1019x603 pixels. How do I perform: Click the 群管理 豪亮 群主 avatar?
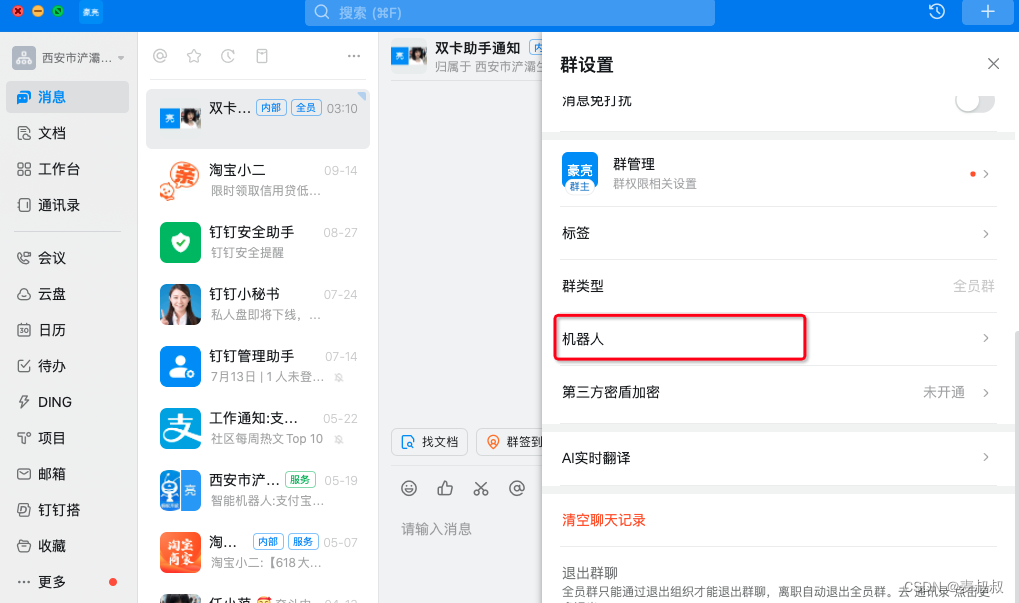click(x=580, y=173)
